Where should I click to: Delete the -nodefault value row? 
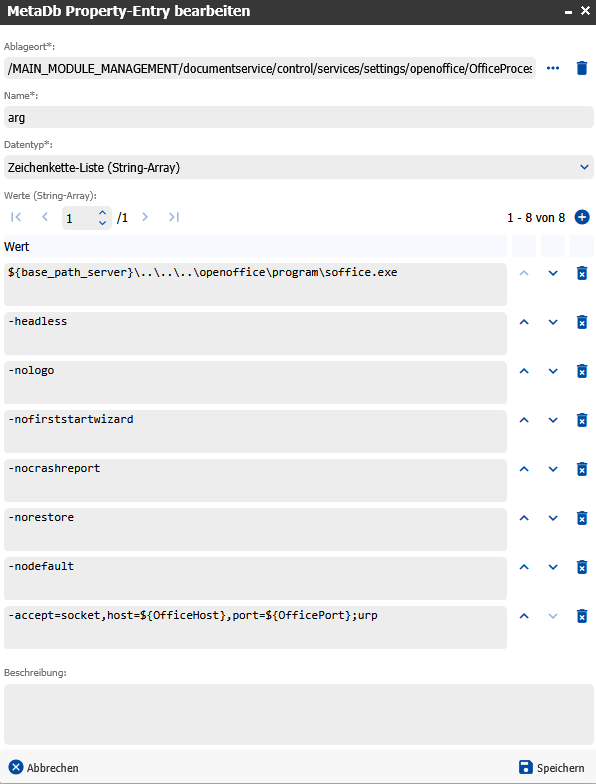(x=582, y=567)
